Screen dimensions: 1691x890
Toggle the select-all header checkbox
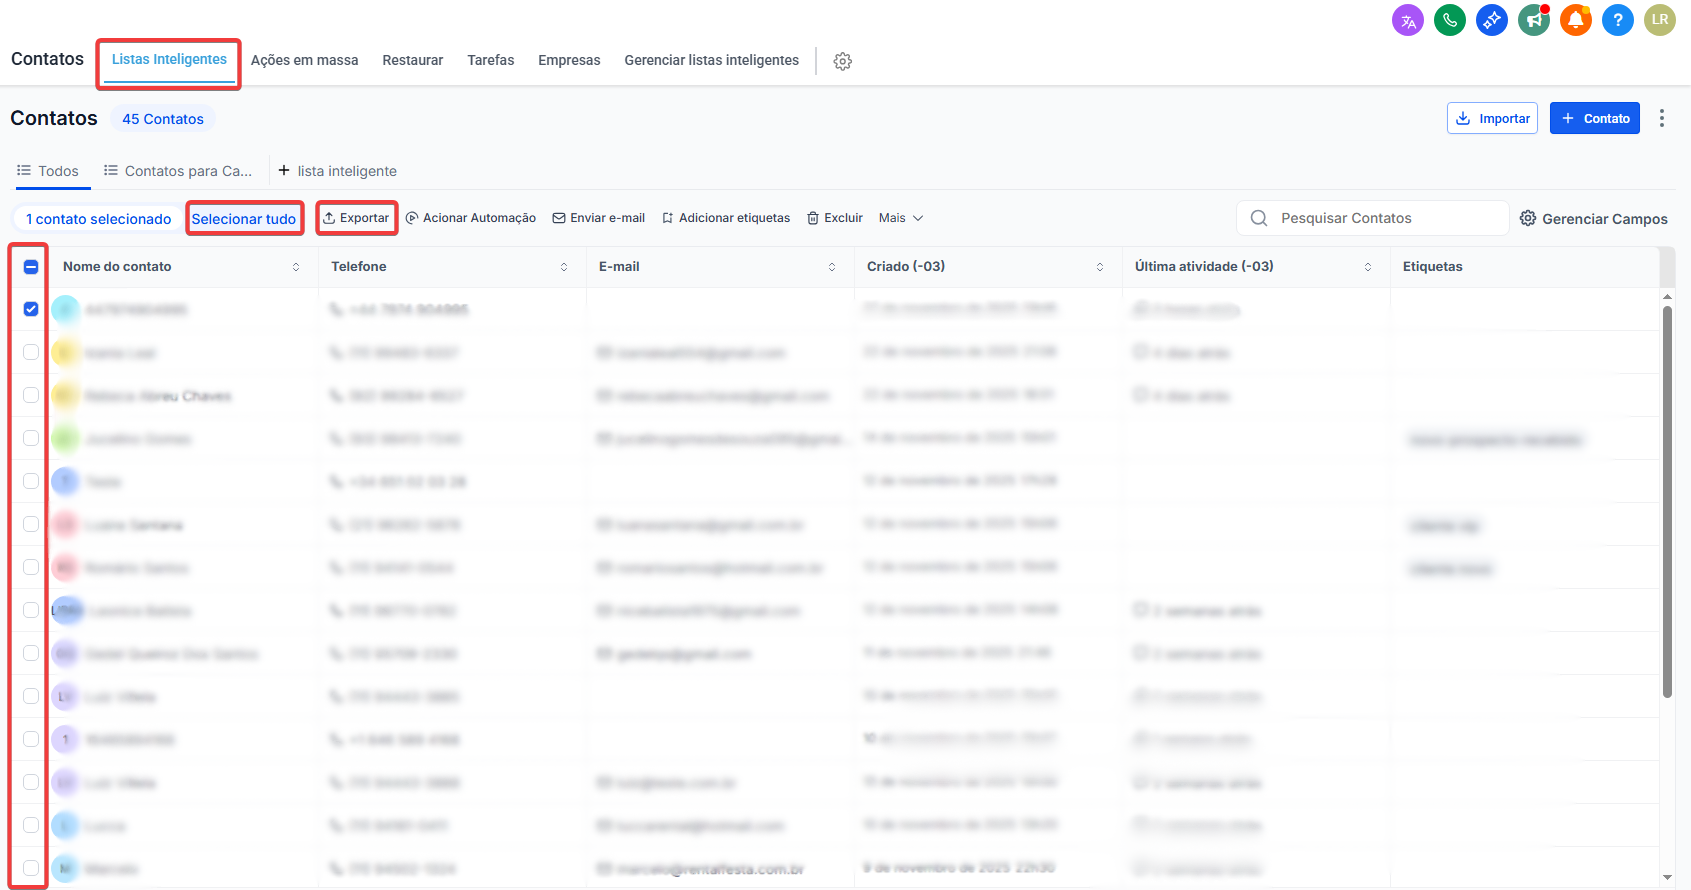31,267
